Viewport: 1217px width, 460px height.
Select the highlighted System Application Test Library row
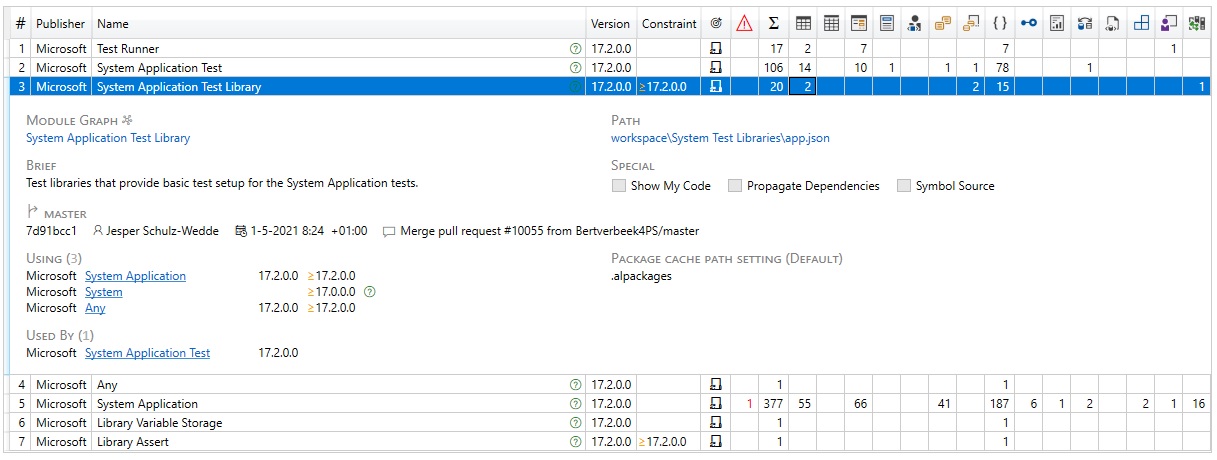tap(609, 87)
